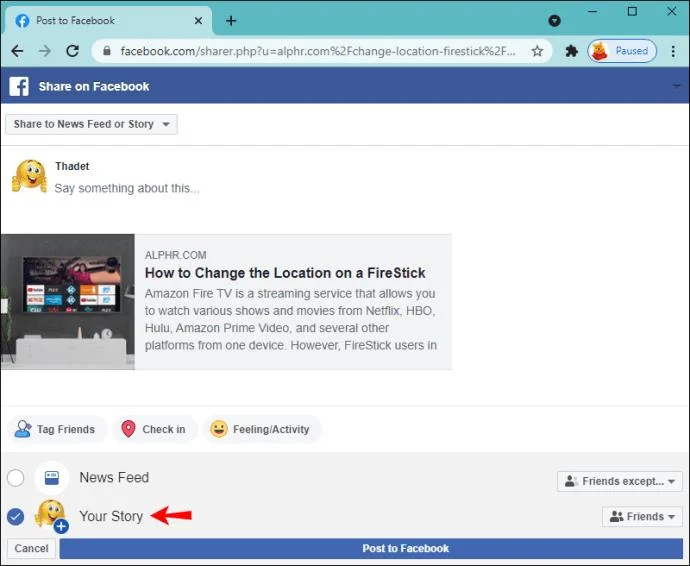This screenshot has height=566, width=690.
Task: Click the Cancel button
Action: click(x=31, y=548)
